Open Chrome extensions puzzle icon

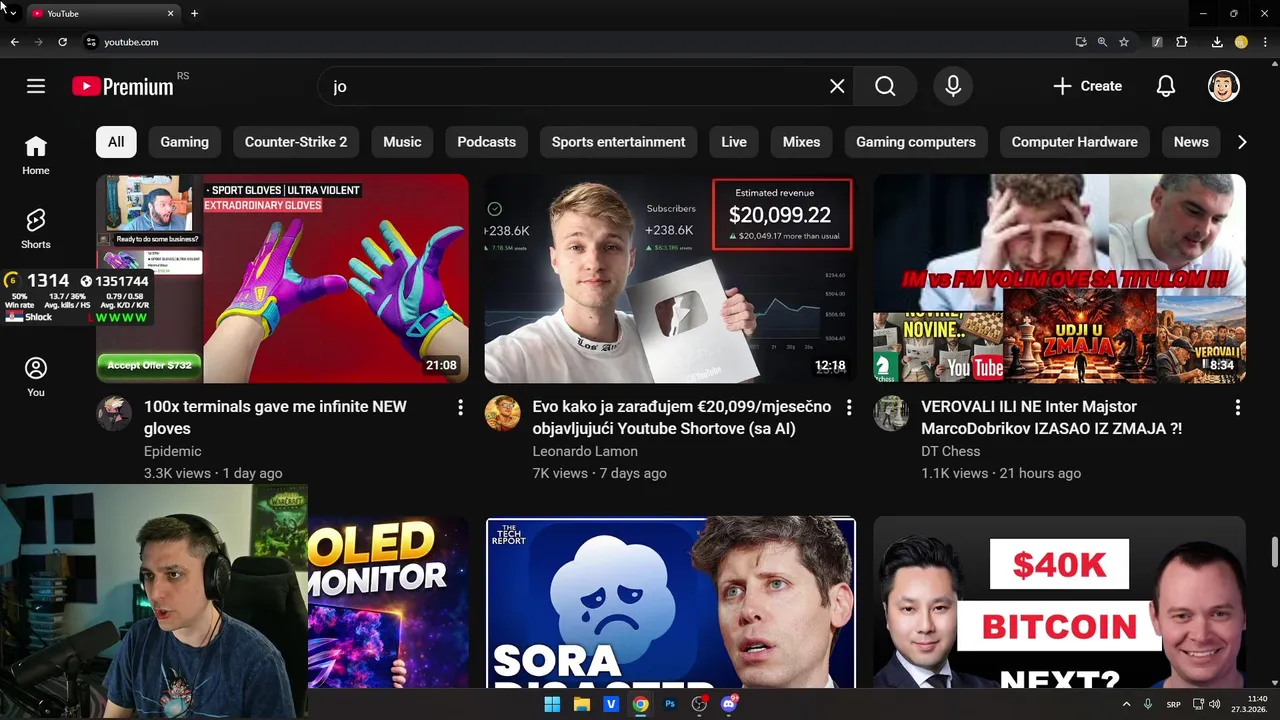coord(1182,42)
